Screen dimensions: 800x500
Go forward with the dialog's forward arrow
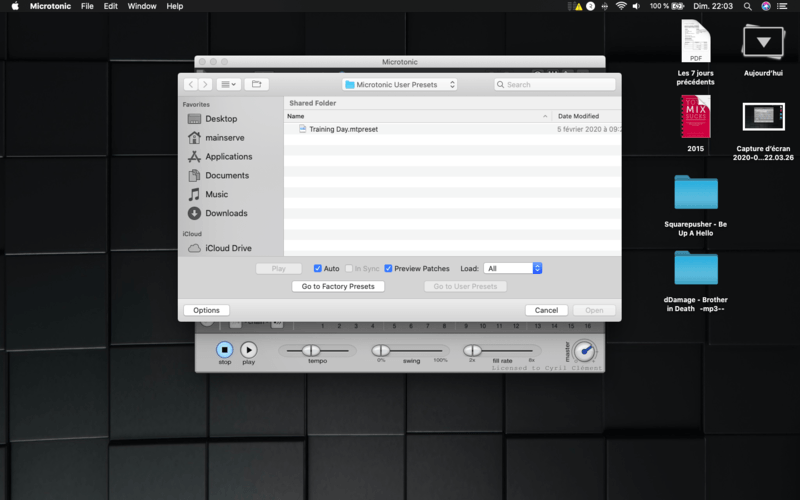click(205, 84)
